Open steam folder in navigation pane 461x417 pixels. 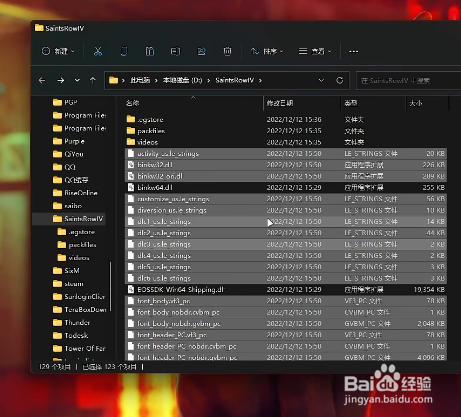(68, 284)
